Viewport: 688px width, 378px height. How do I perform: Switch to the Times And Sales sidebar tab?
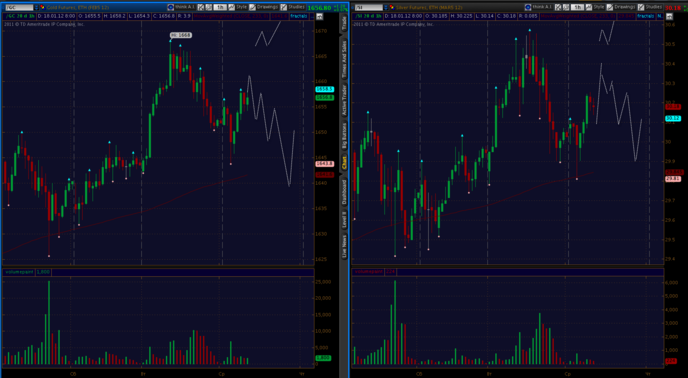pyautogui.click(x=344, y=59)
